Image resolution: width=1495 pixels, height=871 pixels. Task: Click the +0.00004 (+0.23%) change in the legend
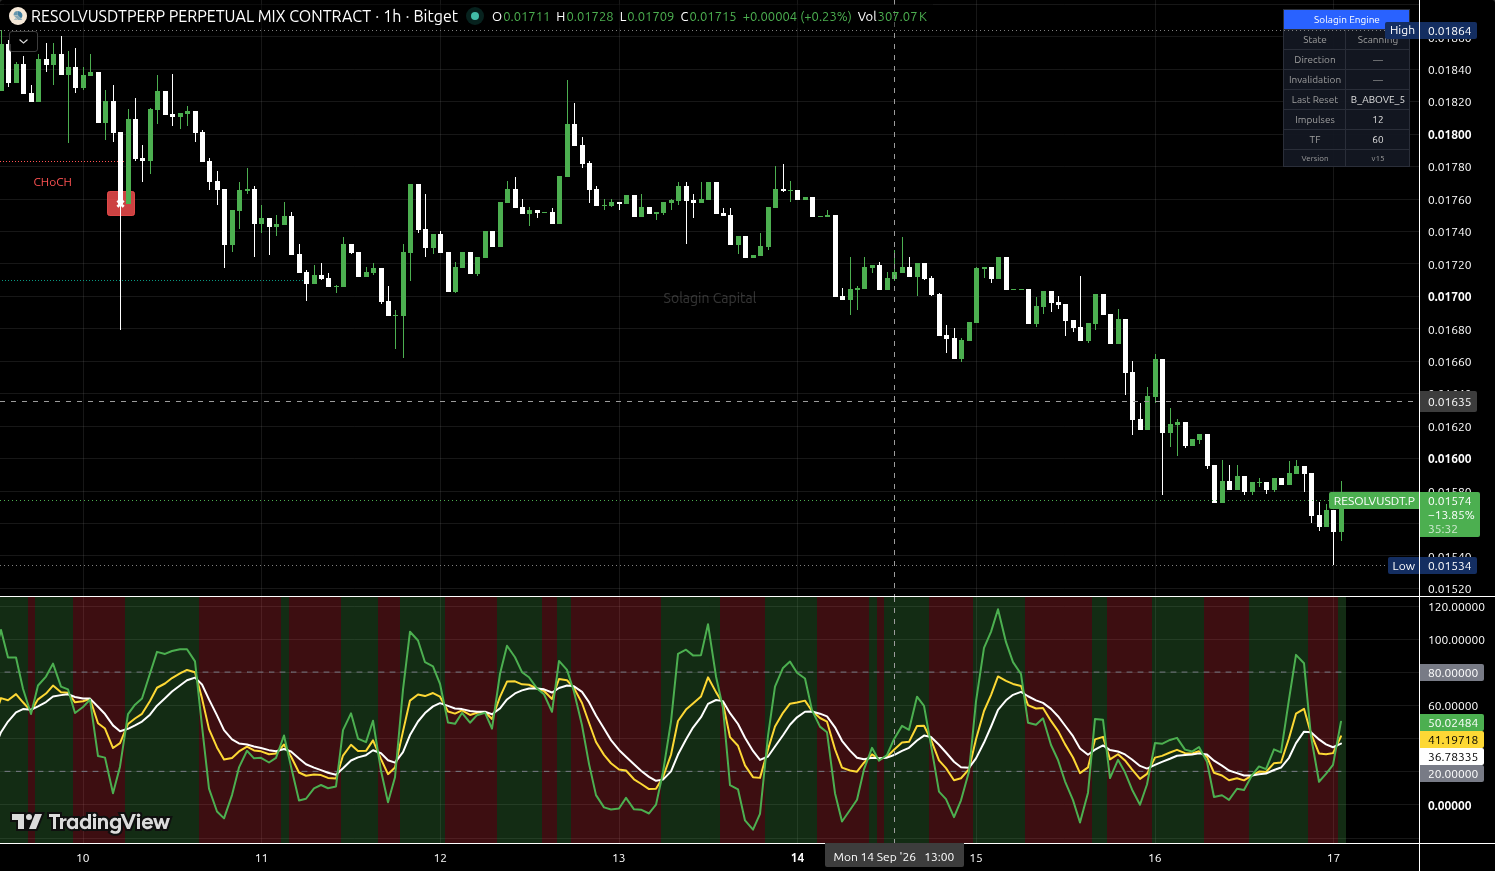click(797, 17)
